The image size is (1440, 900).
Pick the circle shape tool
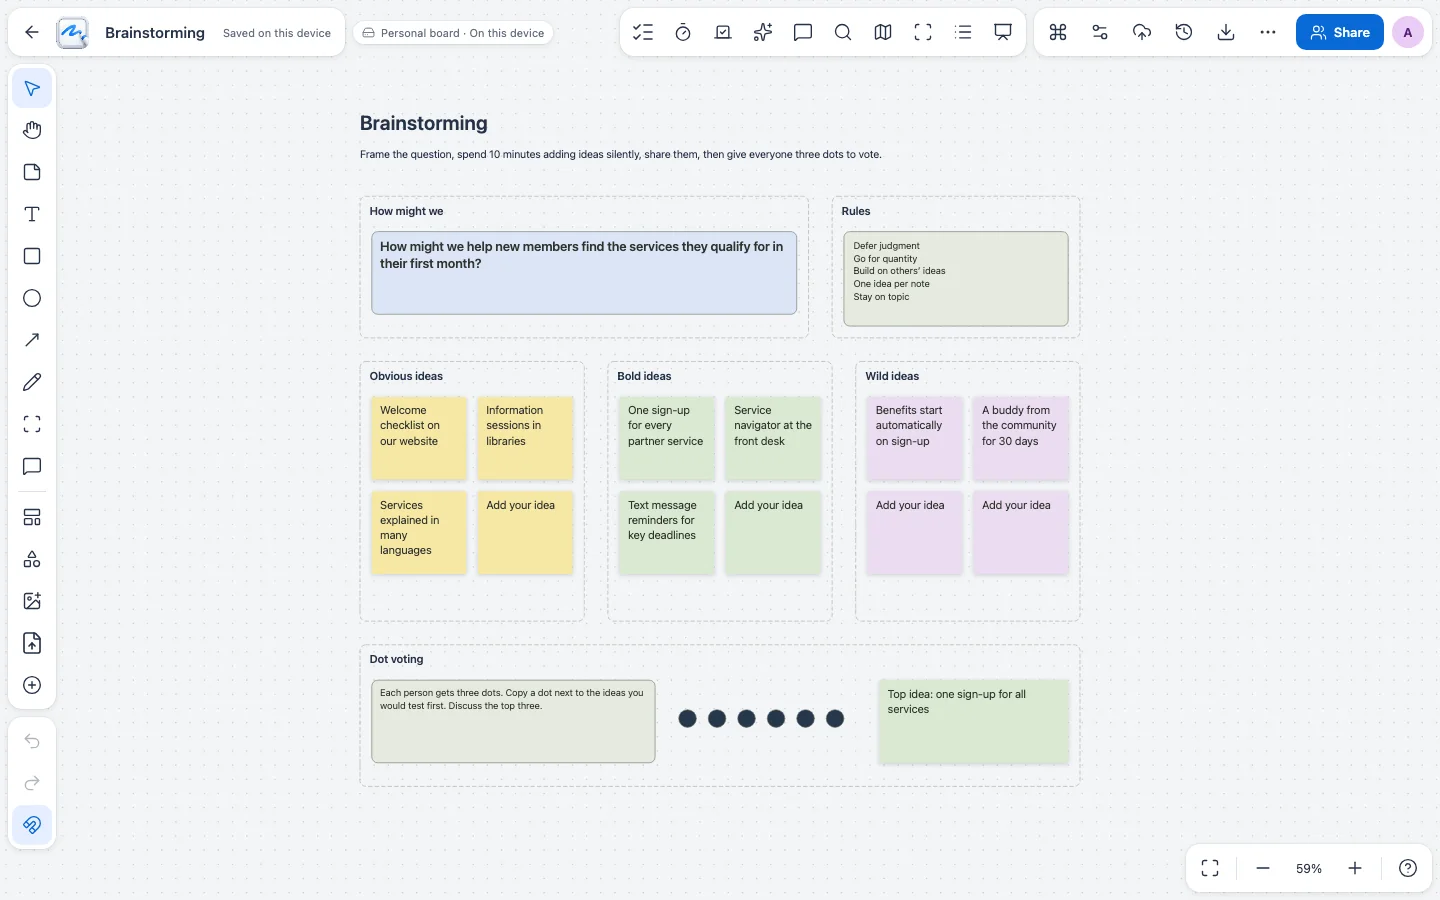[32, 298]
